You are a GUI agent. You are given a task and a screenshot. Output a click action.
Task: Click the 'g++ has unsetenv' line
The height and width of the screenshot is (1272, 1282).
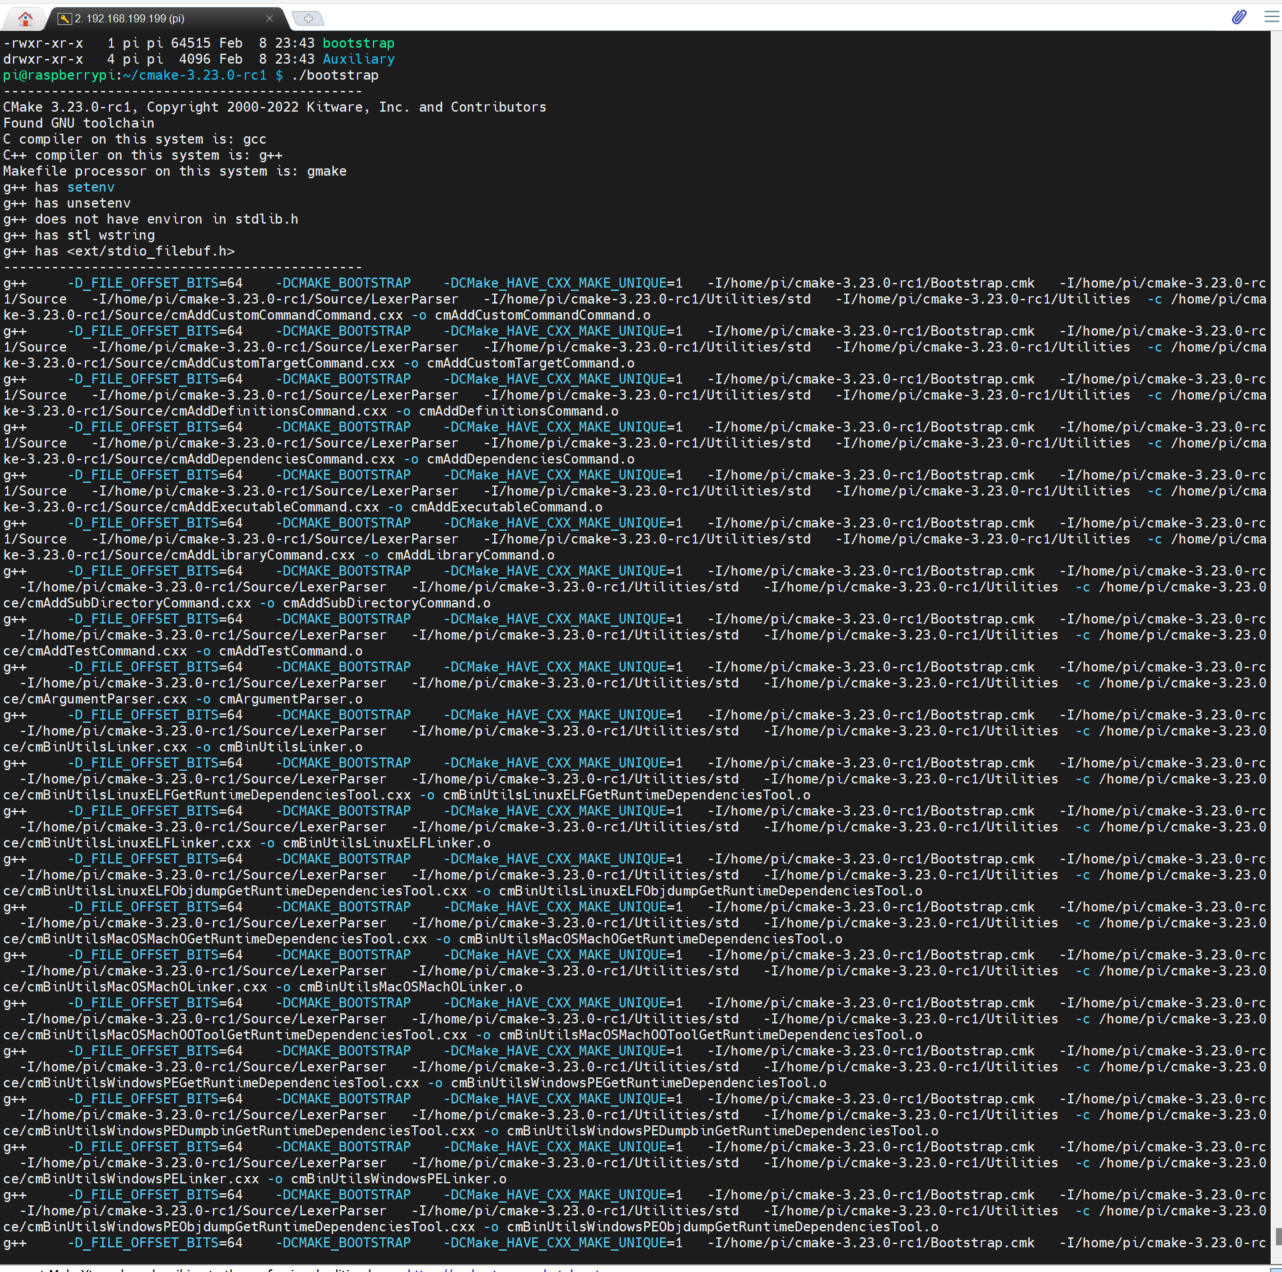(x=67, y=203)
